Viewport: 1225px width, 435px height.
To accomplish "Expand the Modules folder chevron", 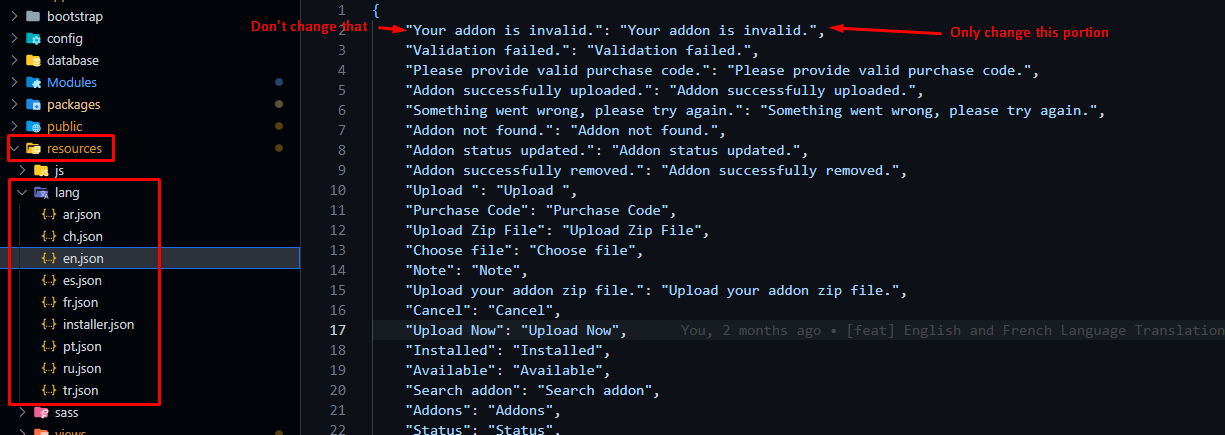I will 14,82.
